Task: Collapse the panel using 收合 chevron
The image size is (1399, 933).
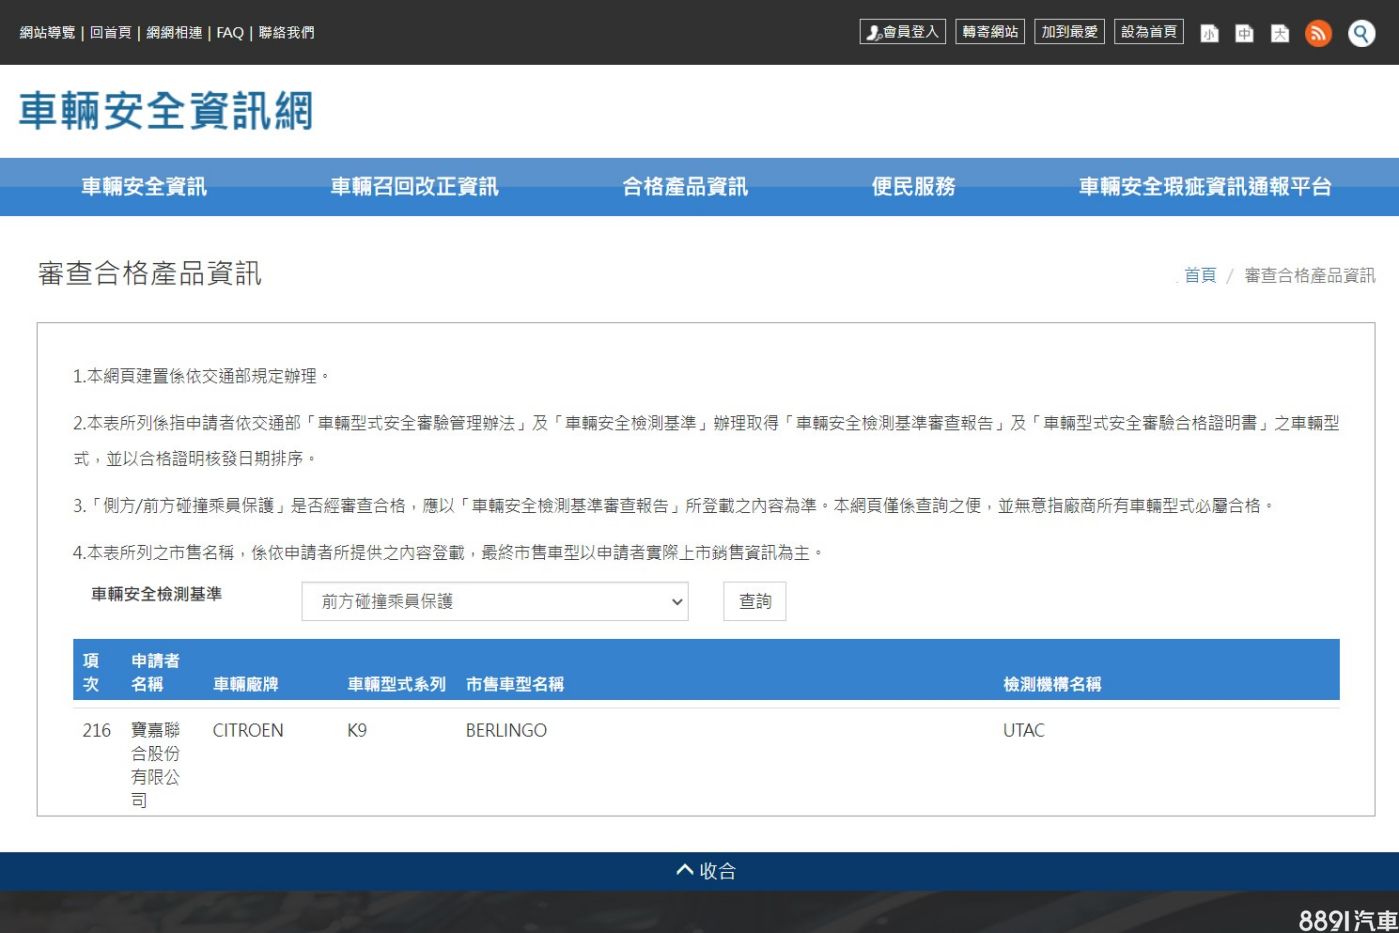Action: [x=705, y=871]
